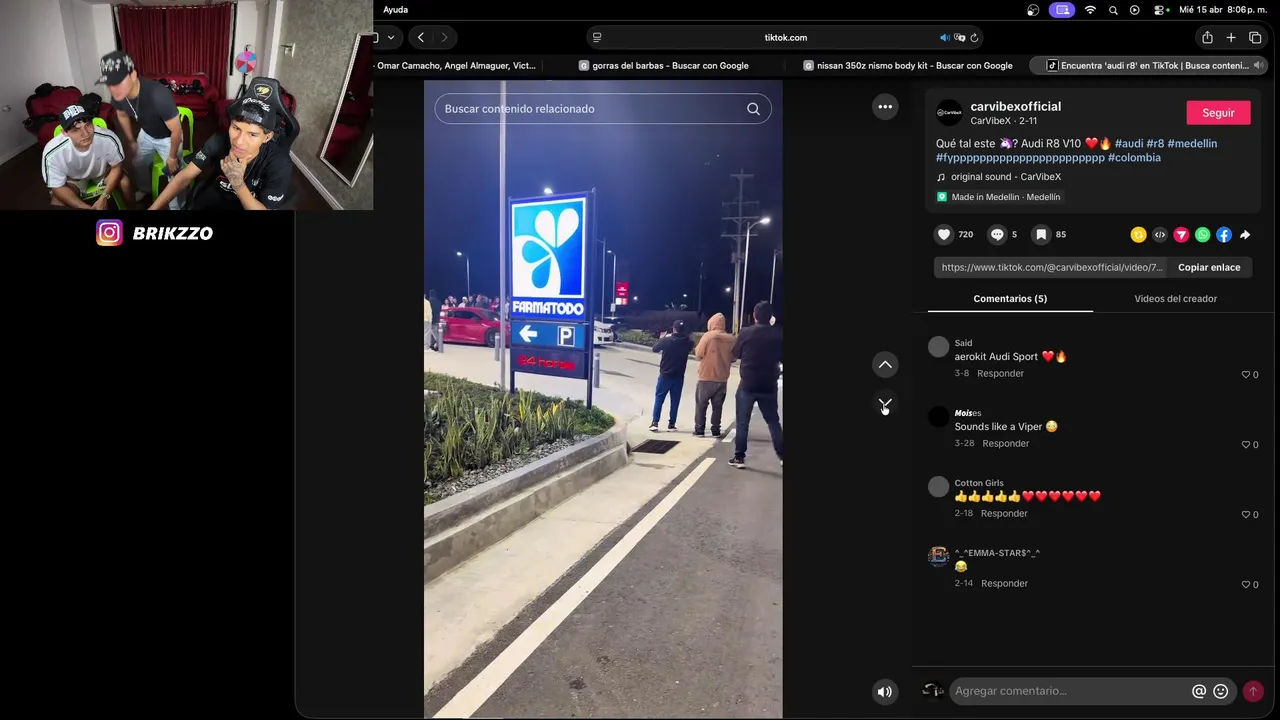Mute tab audio icon in address bar
Screen dimensions: 1280x720
tap(945, 37)
